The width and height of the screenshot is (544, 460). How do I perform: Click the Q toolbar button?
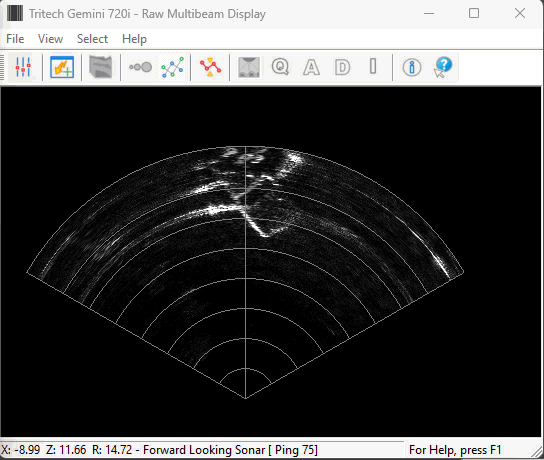[x=280, y=67]
